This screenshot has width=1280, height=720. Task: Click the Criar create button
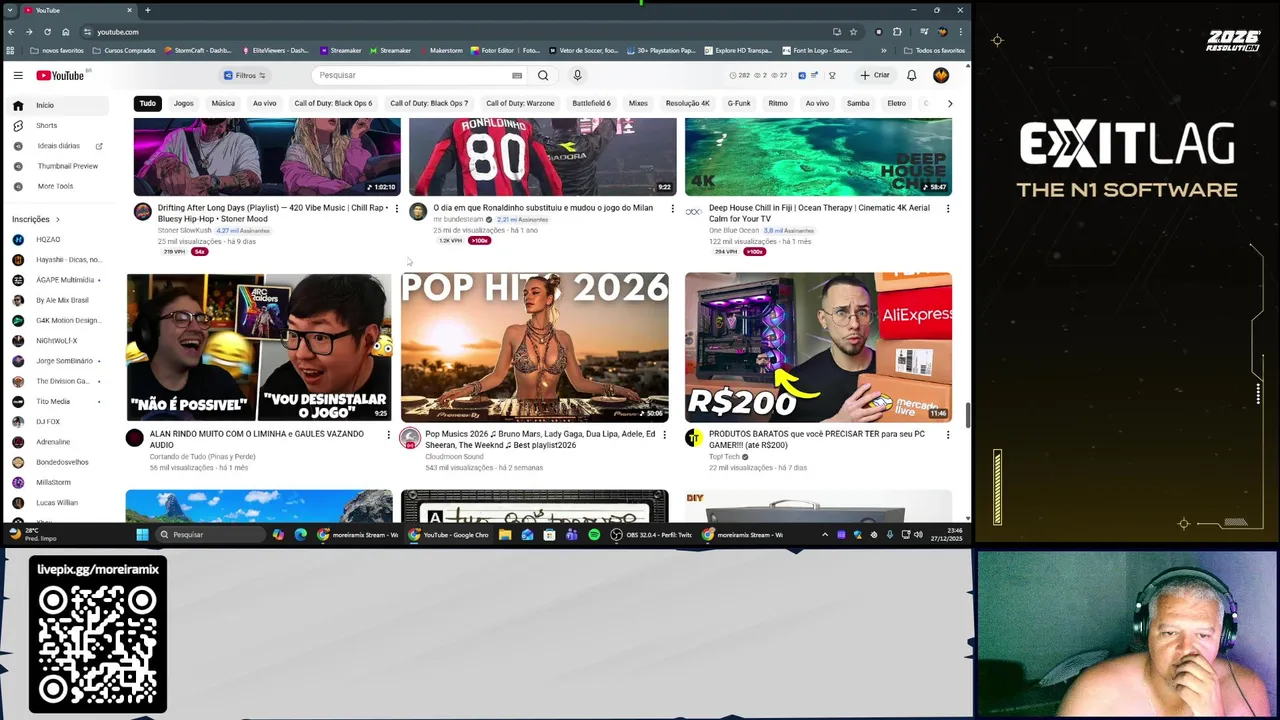pos(874,75)
